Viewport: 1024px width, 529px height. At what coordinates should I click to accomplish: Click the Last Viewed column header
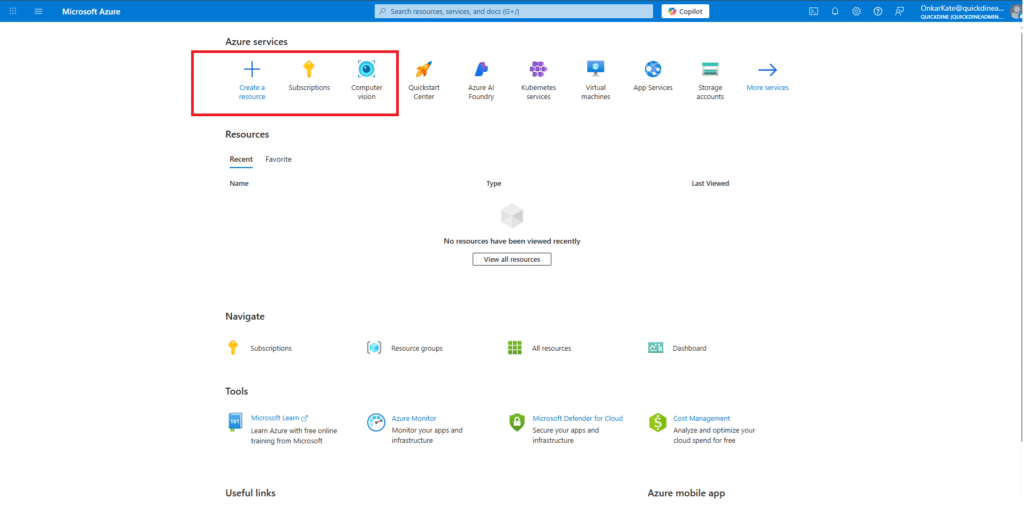[710, 184]
